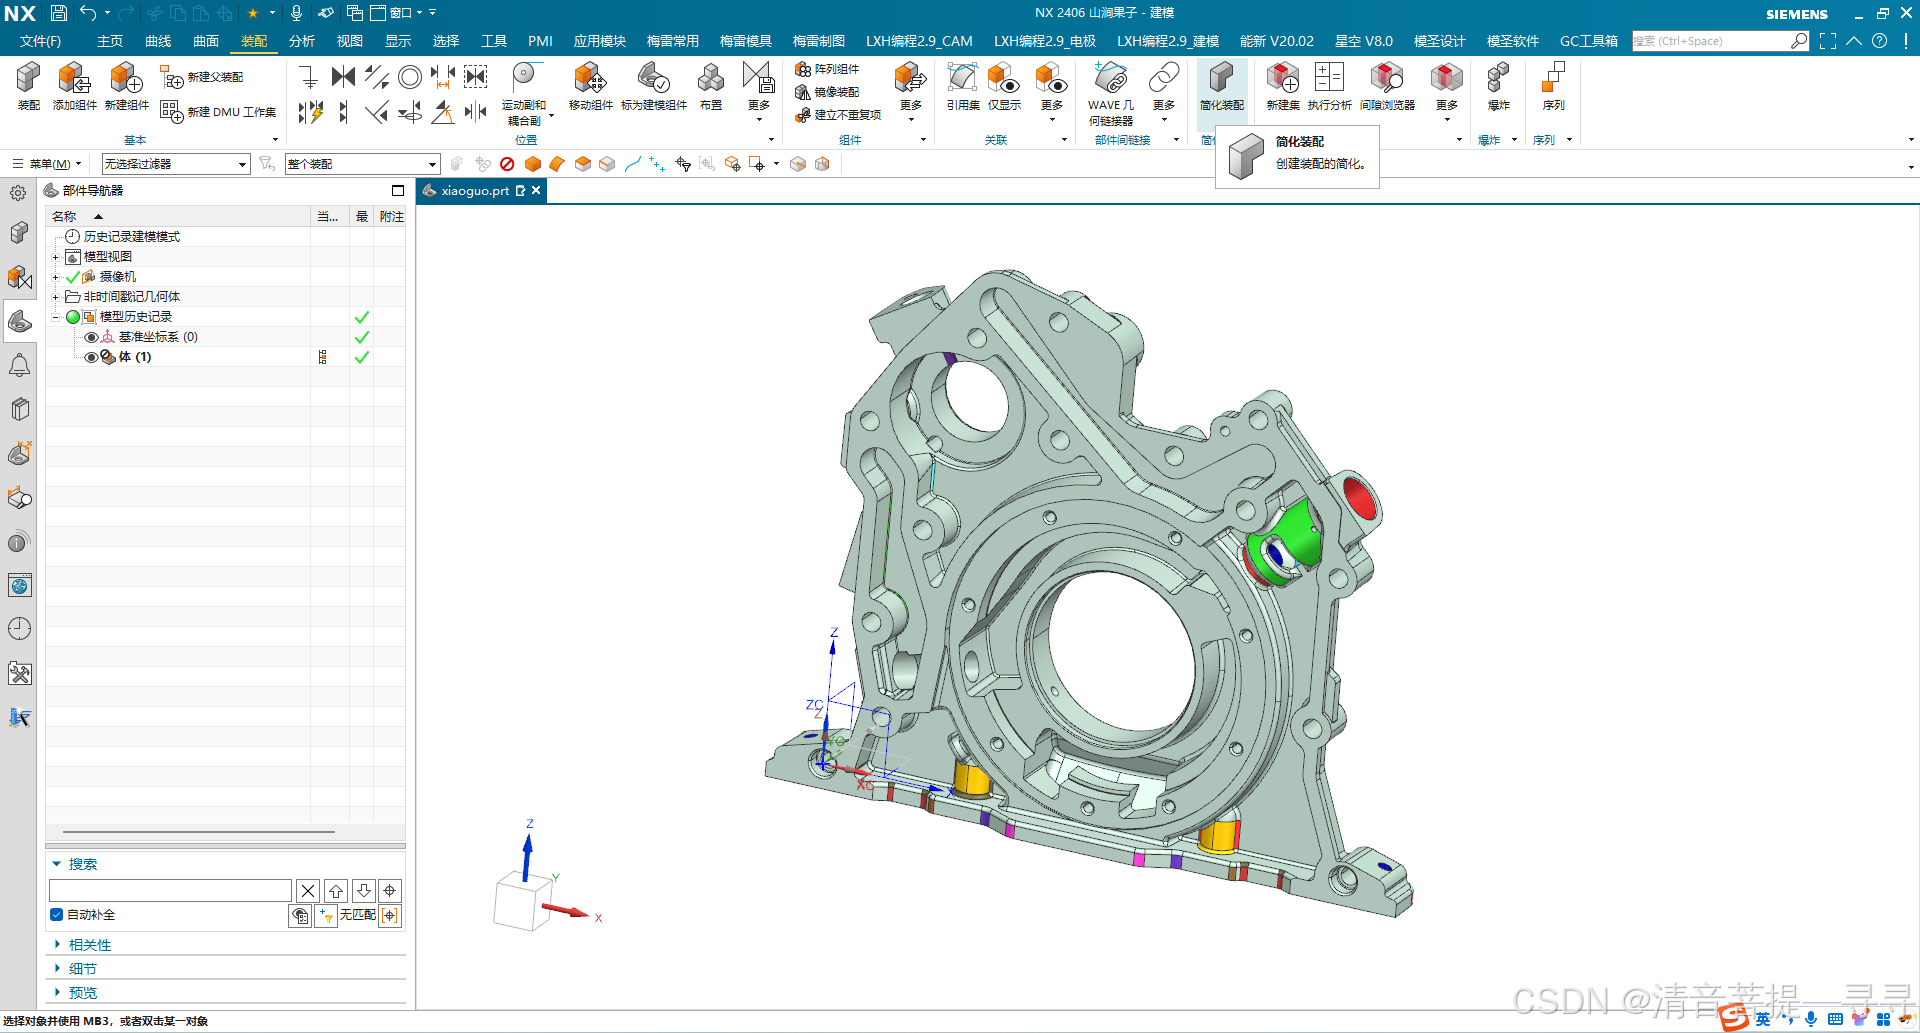Click the command search box
The width and height of the screenshot is (1920, 1033).
click(1720, 41)
